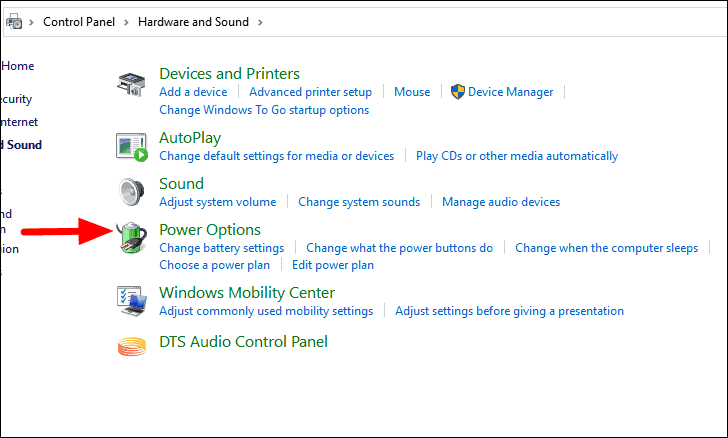Open the Power Options heading link
Image resolution: width=728 pixels, height=438 pixels.
210,230
